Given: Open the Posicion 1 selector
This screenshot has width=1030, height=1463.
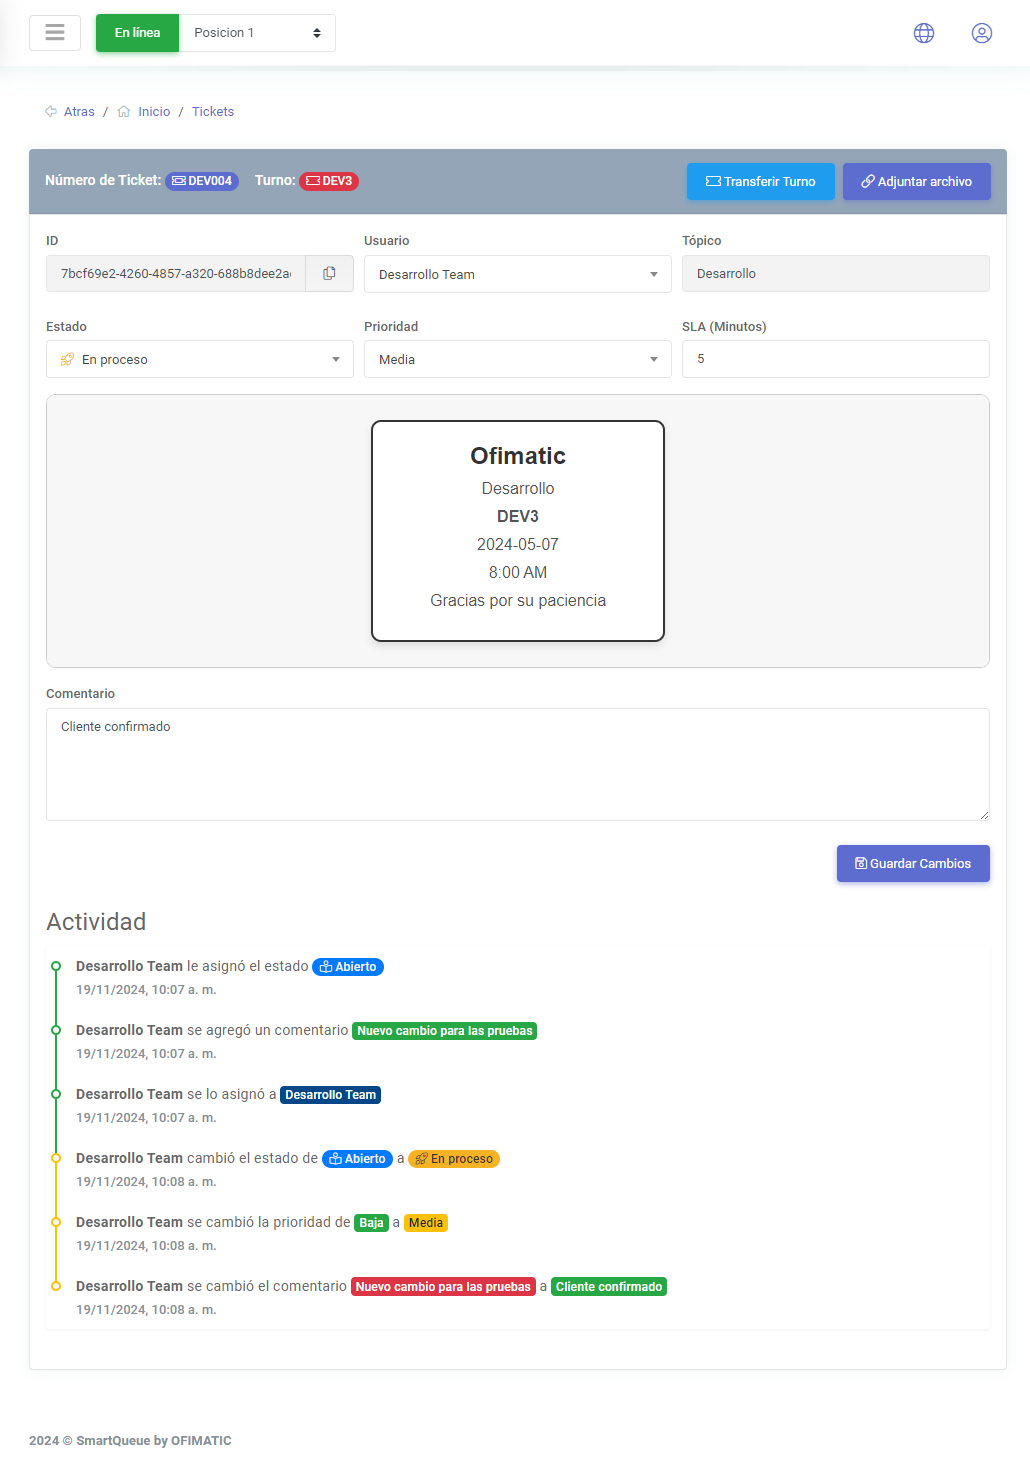Looking at the screenshot, I should pyautogui.click(x=257, y=33).
